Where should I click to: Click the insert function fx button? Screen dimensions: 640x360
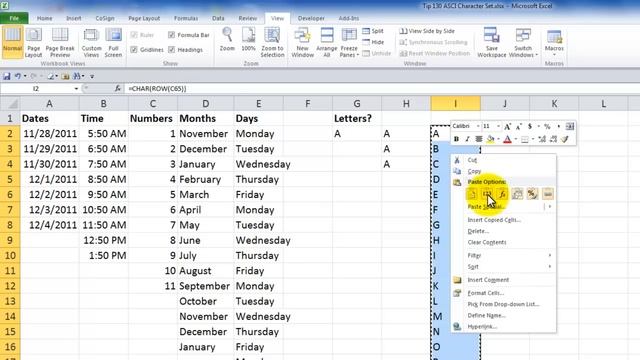pos(118,89)
